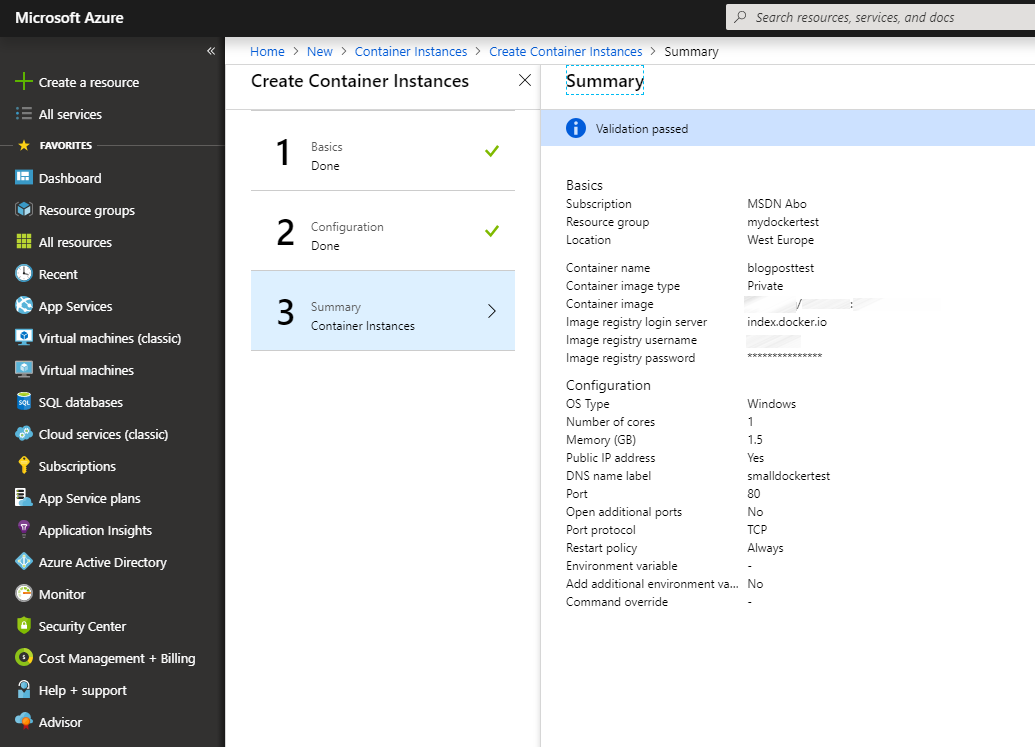Screen dimensions: 1035x747
Task: Click the Restart policy value Always
Action: pyautogui.click(x=765, y=548)
